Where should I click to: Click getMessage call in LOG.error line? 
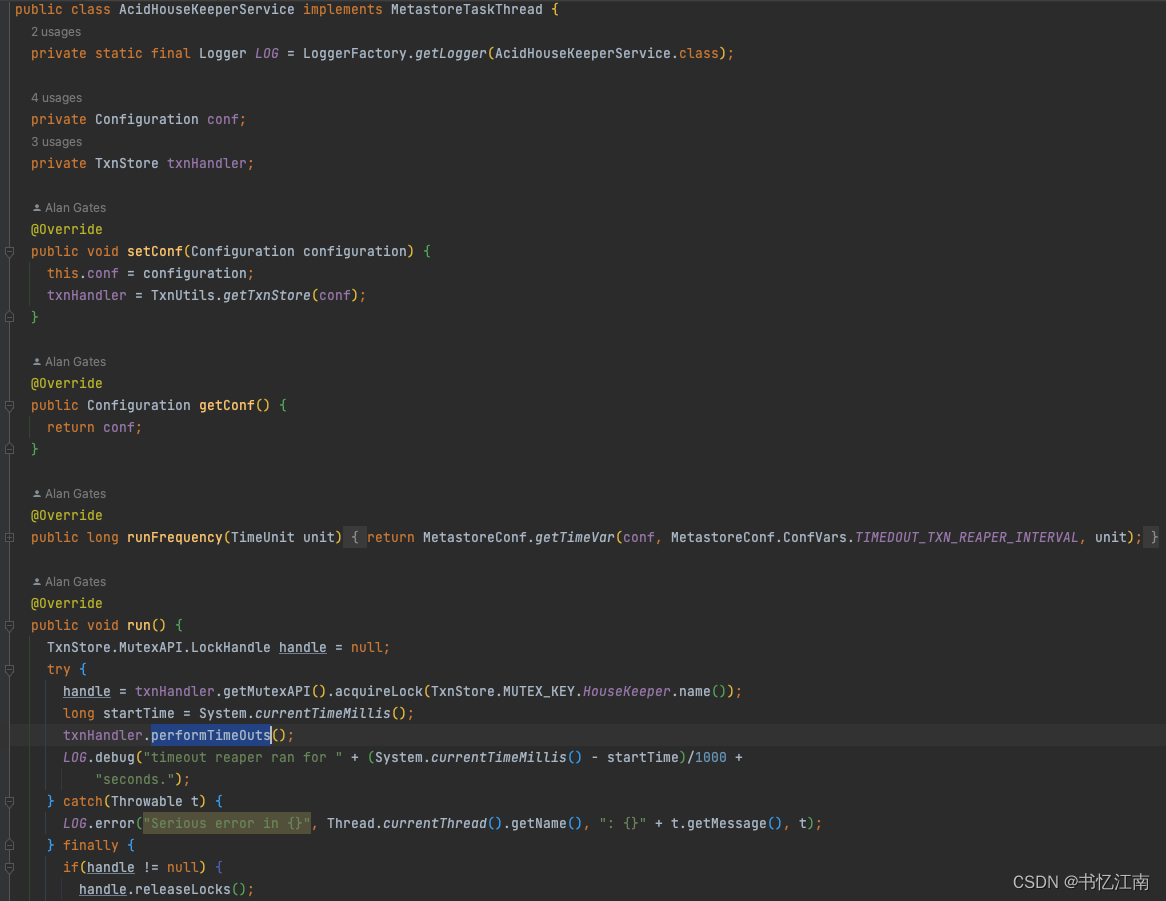(727, 824)
